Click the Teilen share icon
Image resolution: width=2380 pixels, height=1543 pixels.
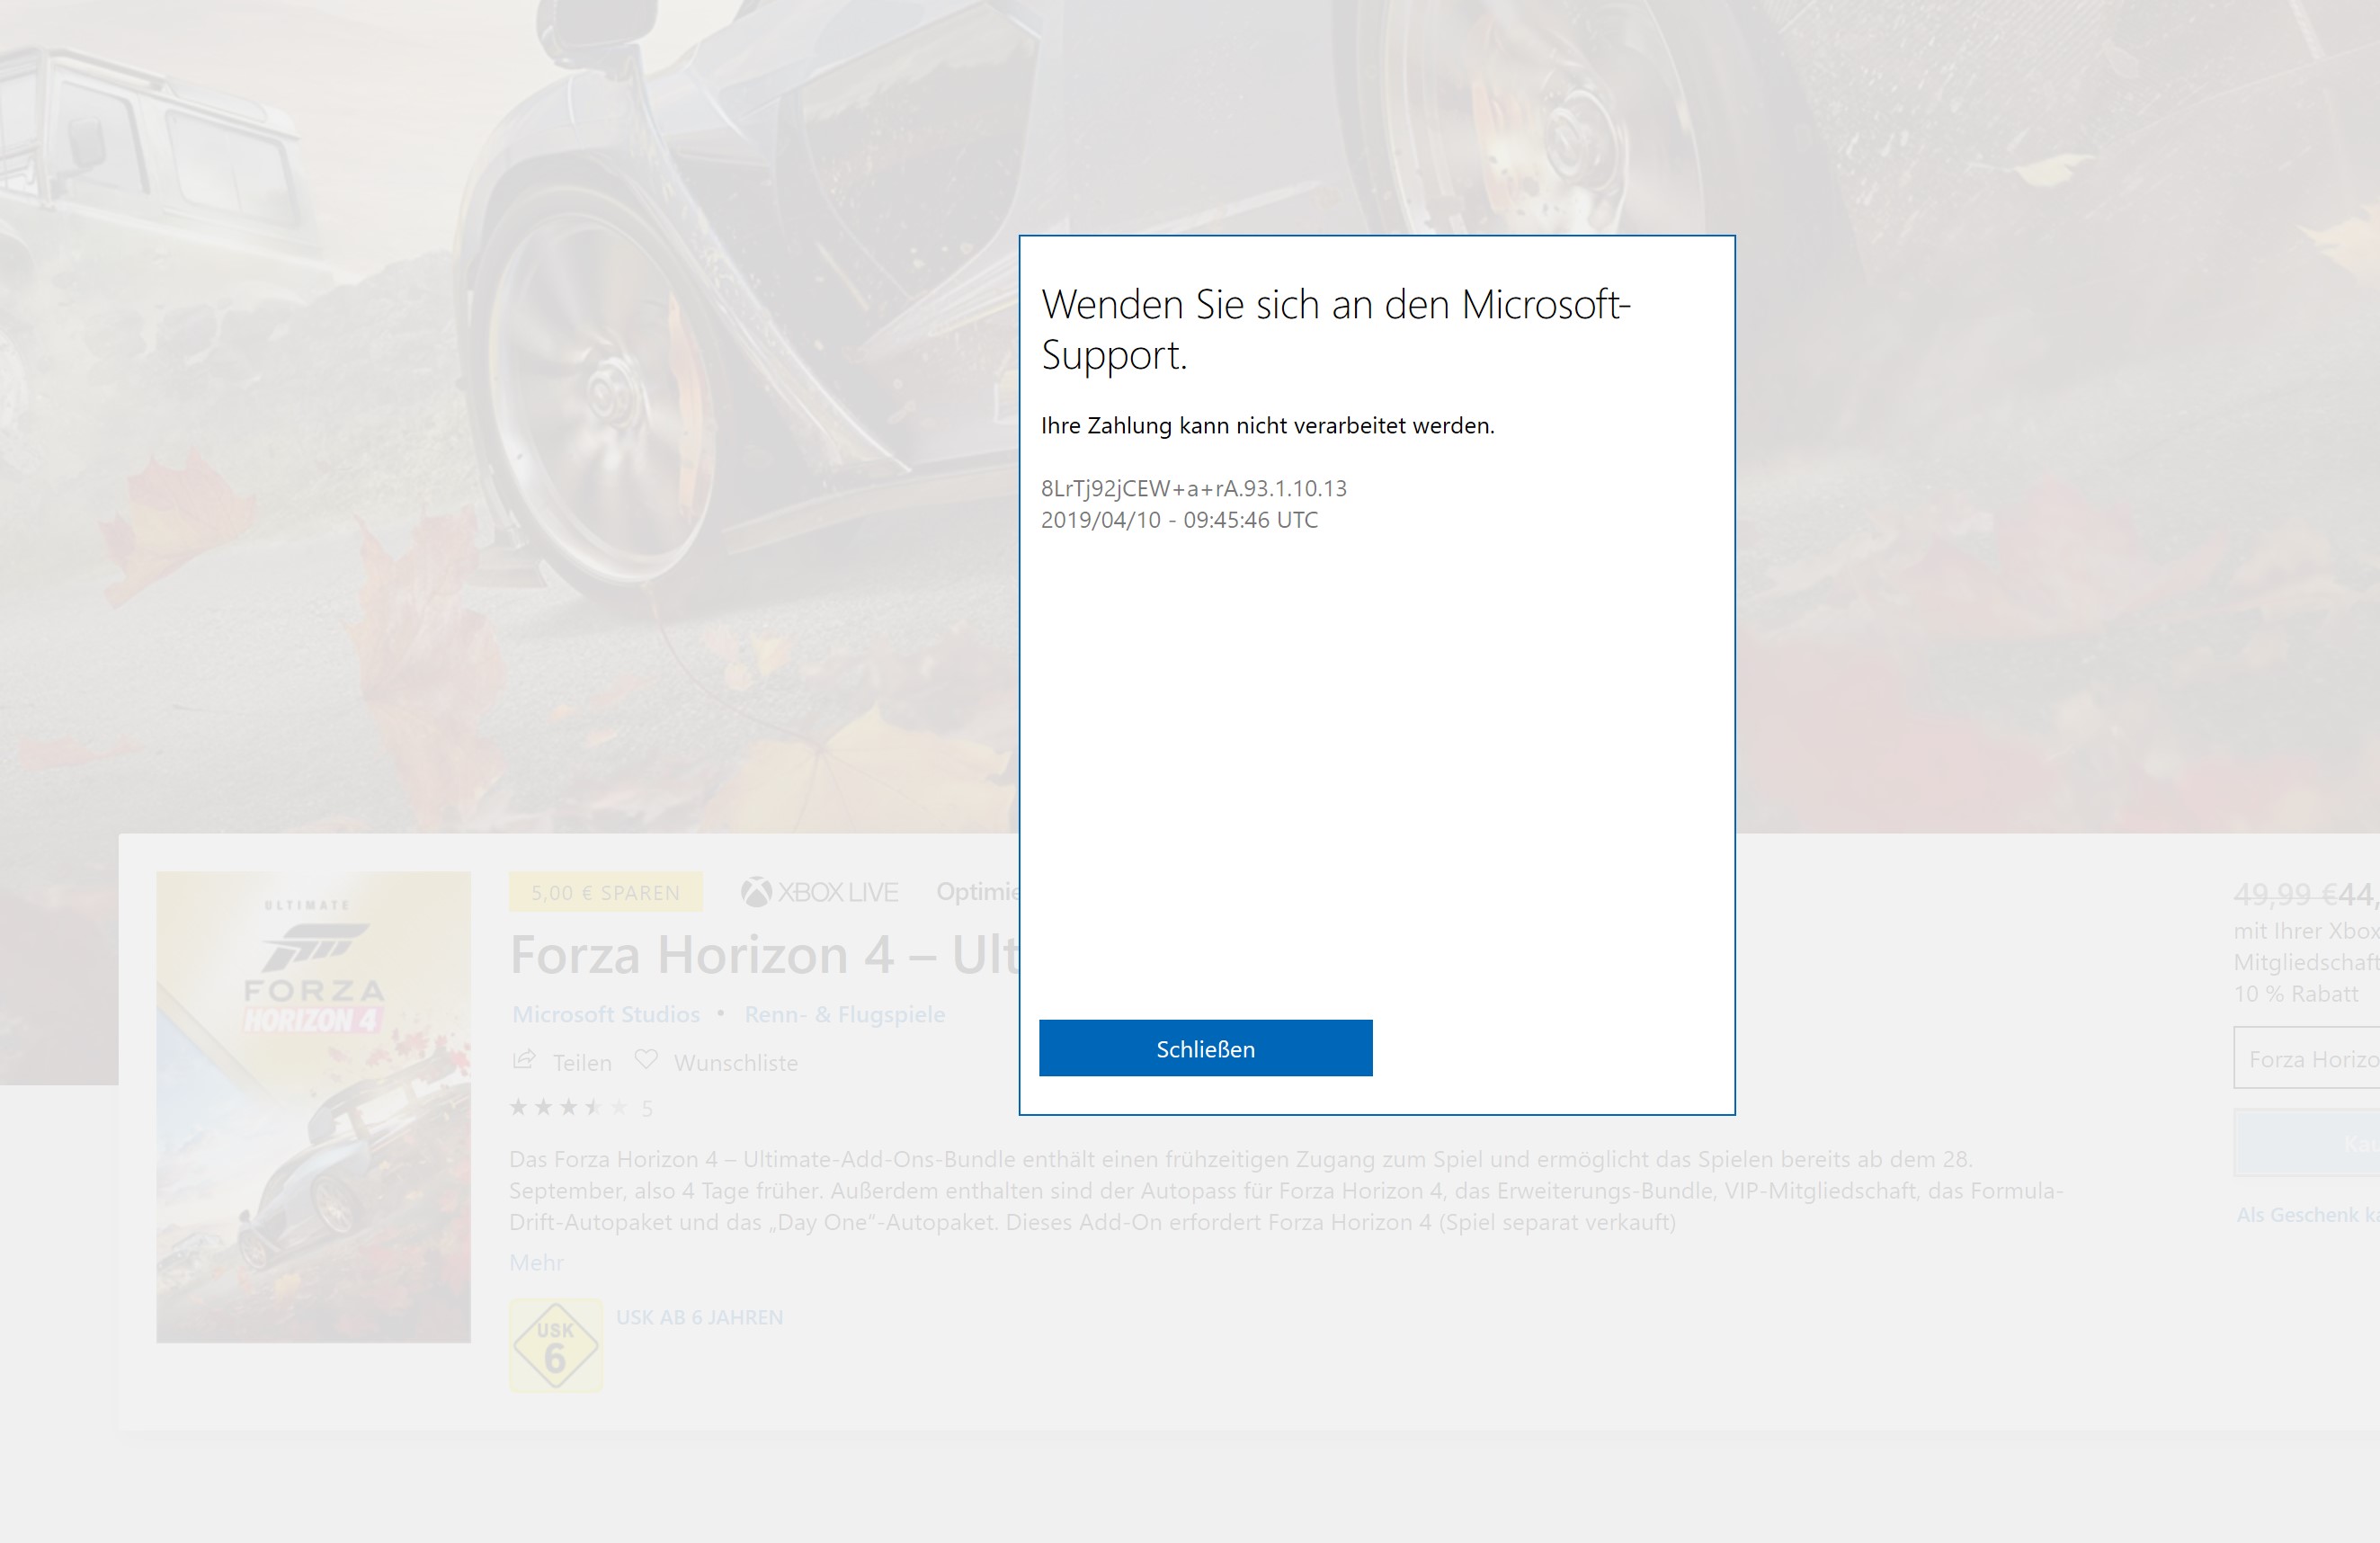[x=524, y=1060]
